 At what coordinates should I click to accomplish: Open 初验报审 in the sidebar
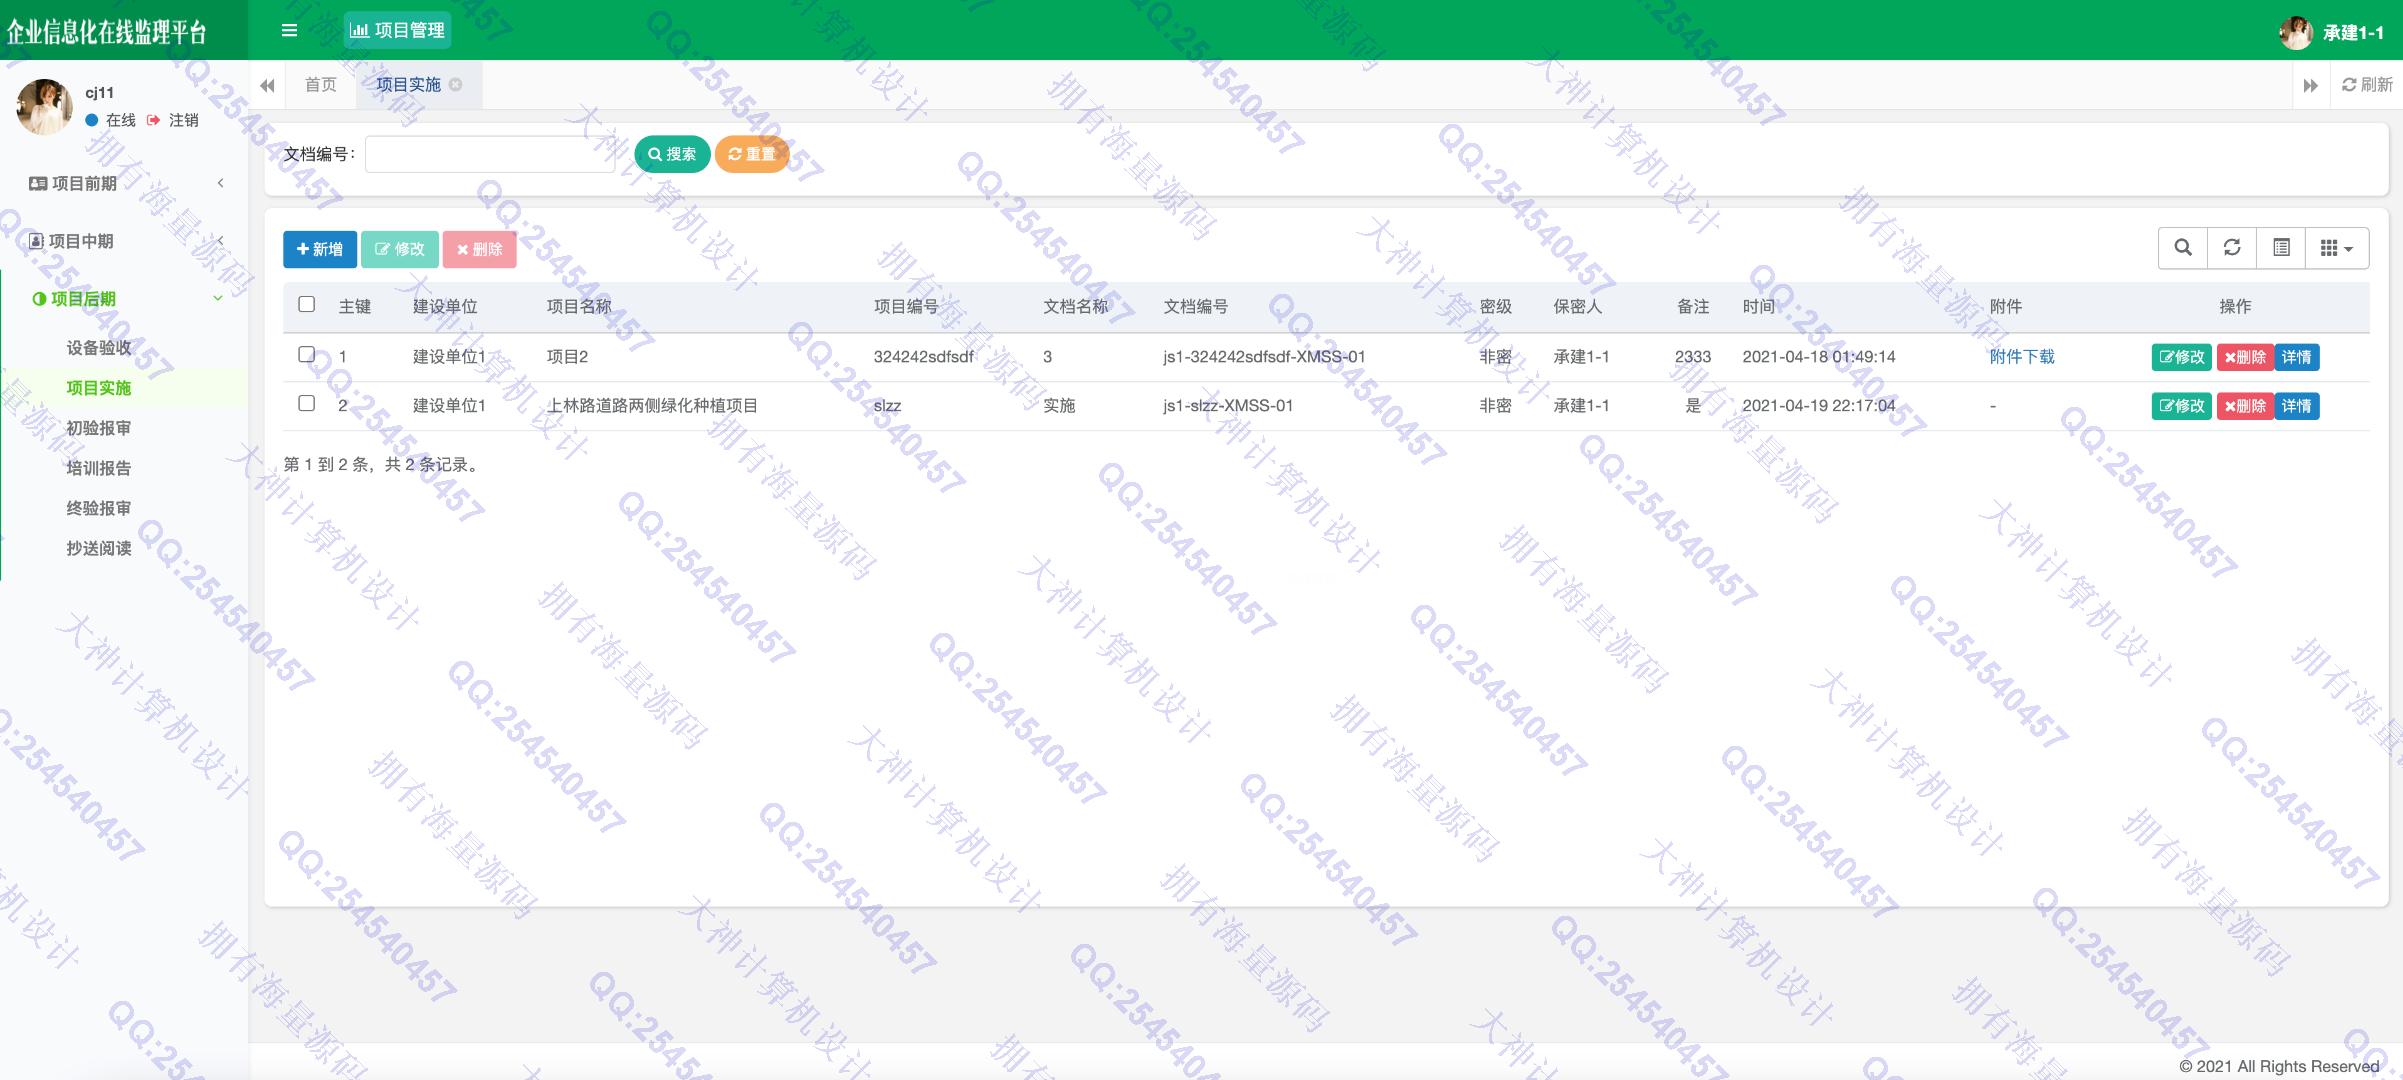[x=99, y=428]
